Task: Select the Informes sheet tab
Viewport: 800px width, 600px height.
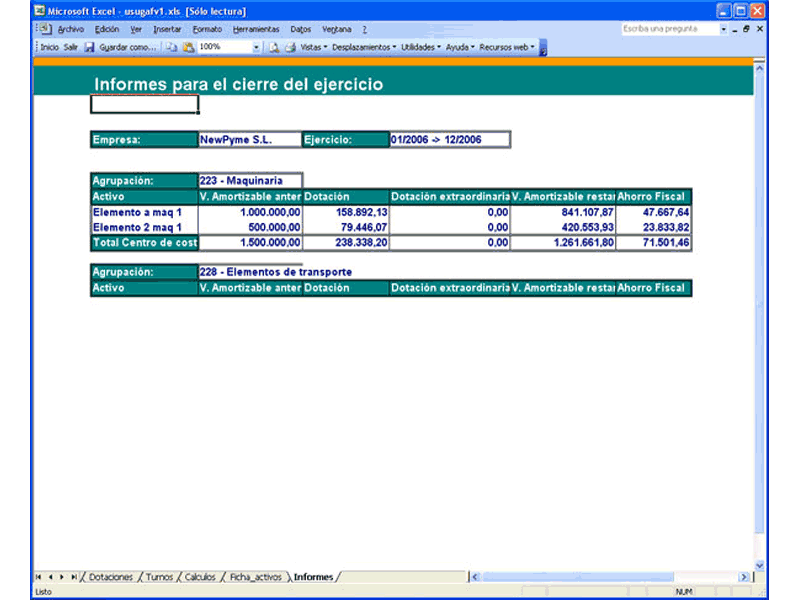Action: pos(313,577)
